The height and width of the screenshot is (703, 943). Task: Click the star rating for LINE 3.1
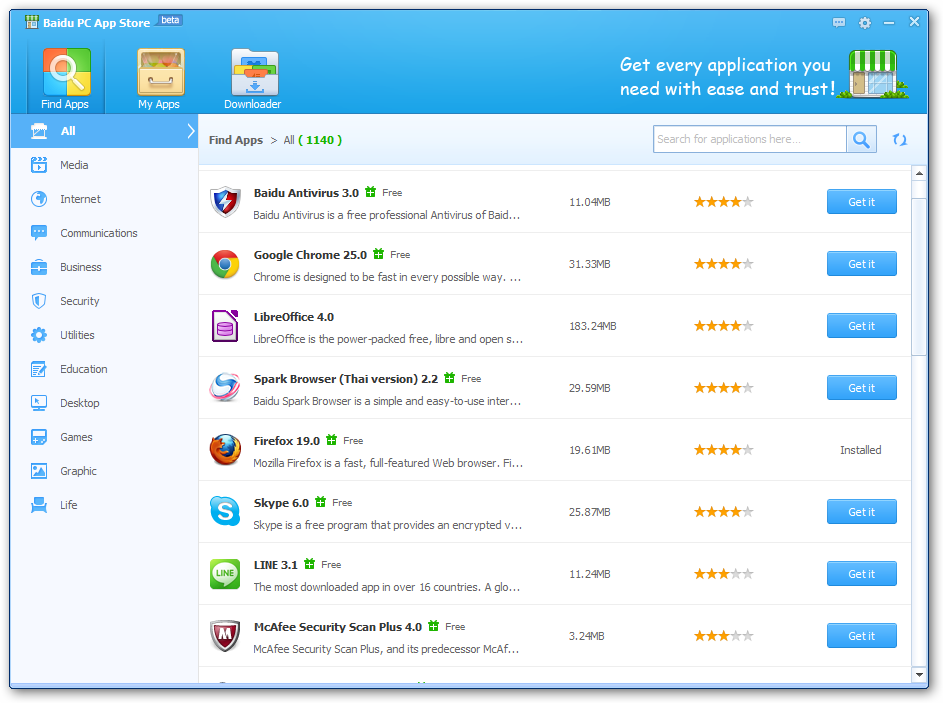723,574
